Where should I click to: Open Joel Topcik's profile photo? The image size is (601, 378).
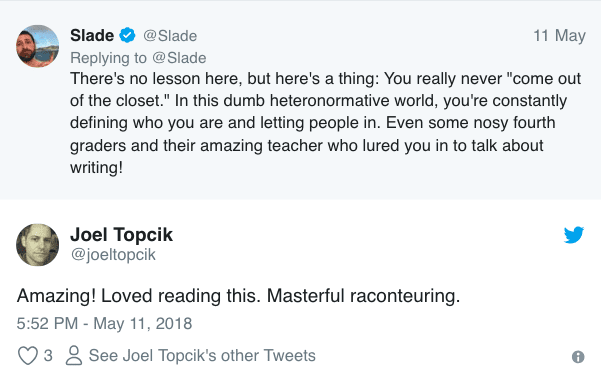[x=38, y=245]
